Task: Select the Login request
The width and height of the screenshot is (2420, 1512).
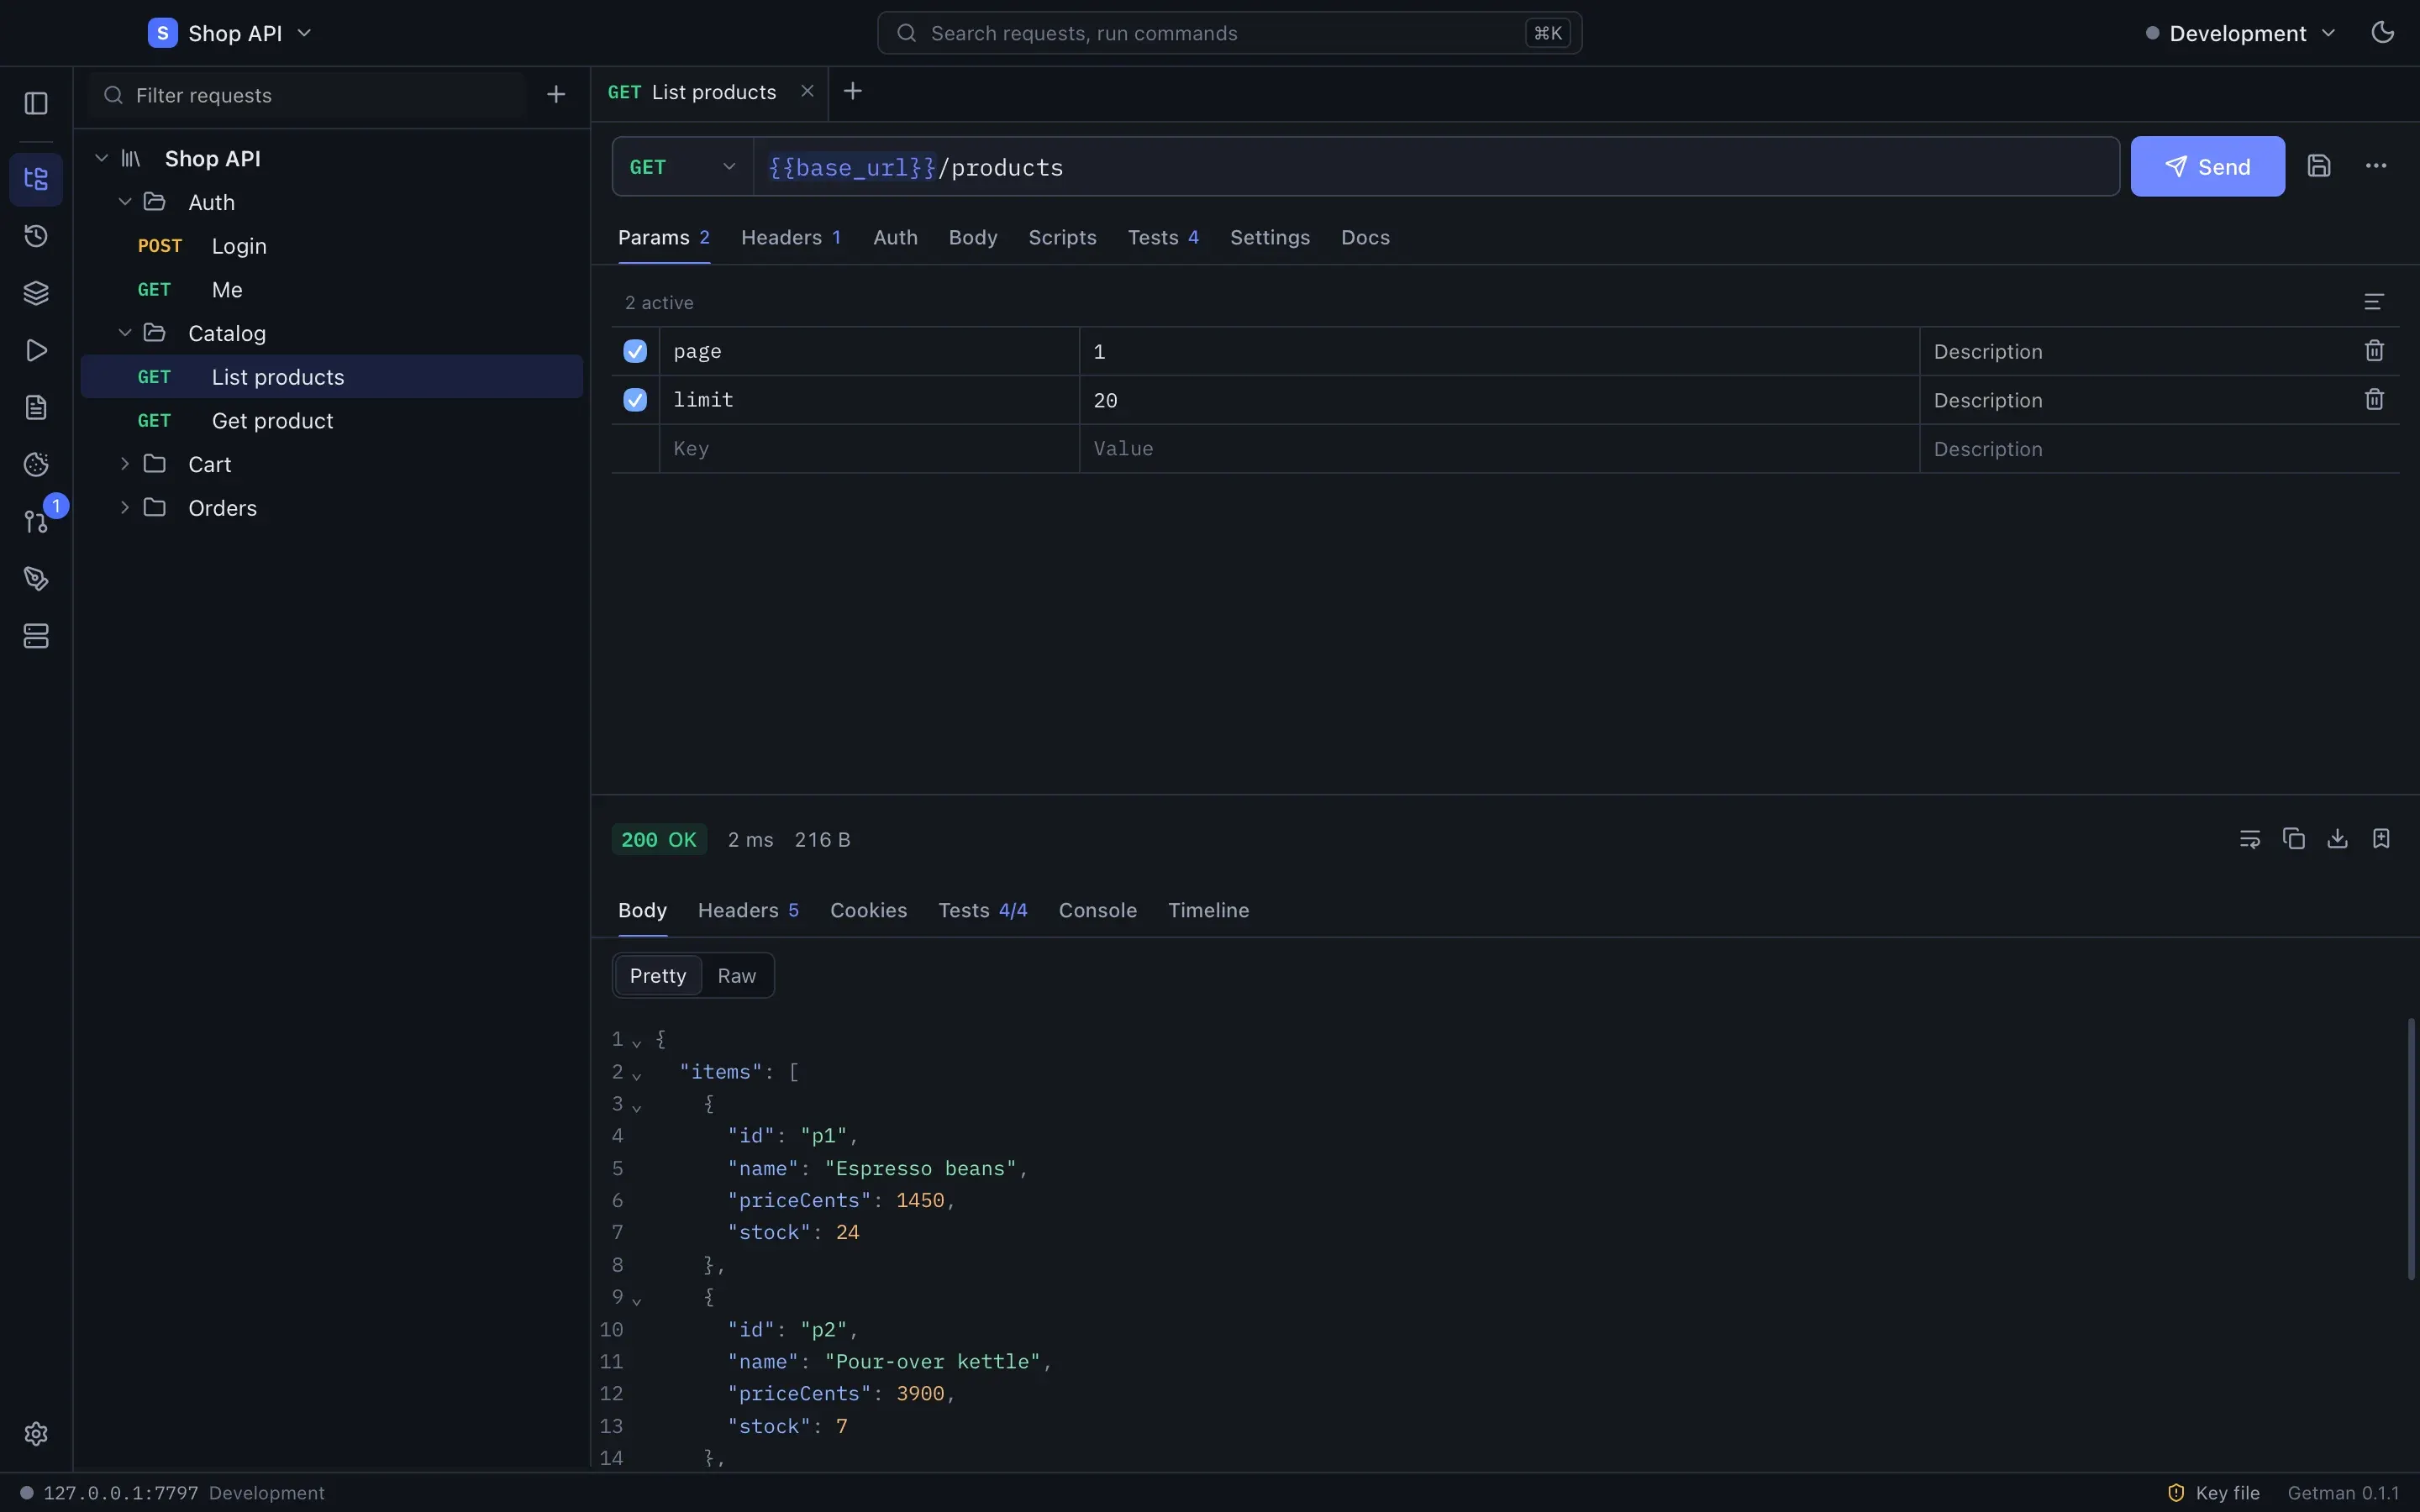Action: [332, 246]
